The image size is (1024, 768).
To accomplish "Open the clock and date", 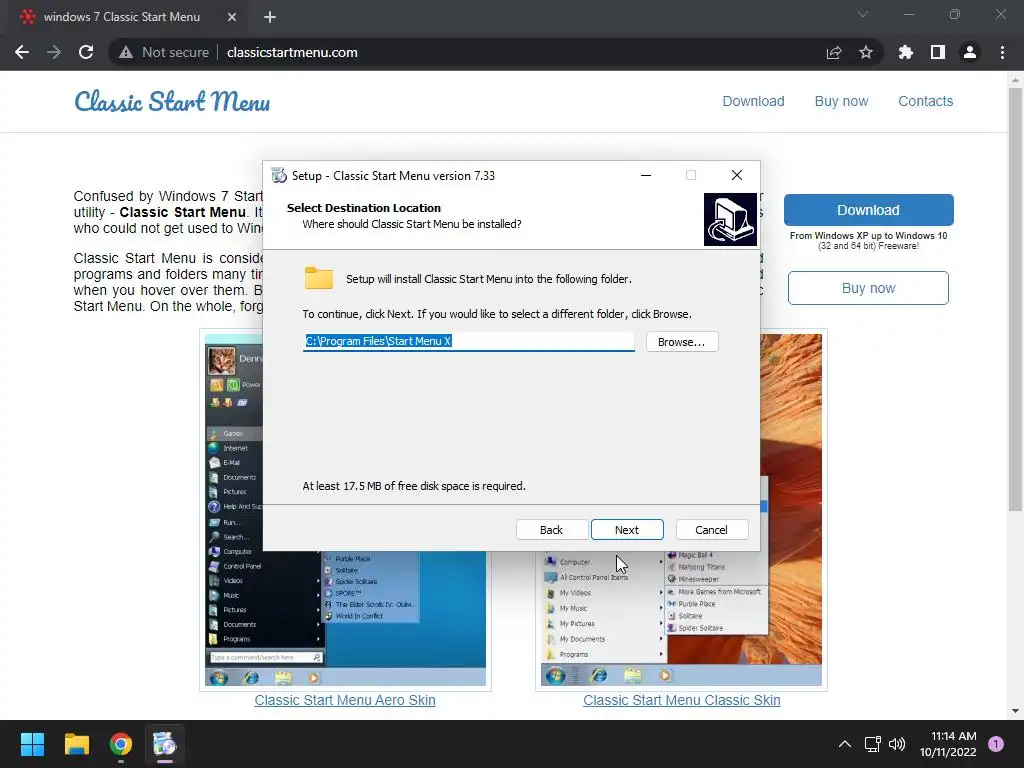I will click(x=948, y=744).
